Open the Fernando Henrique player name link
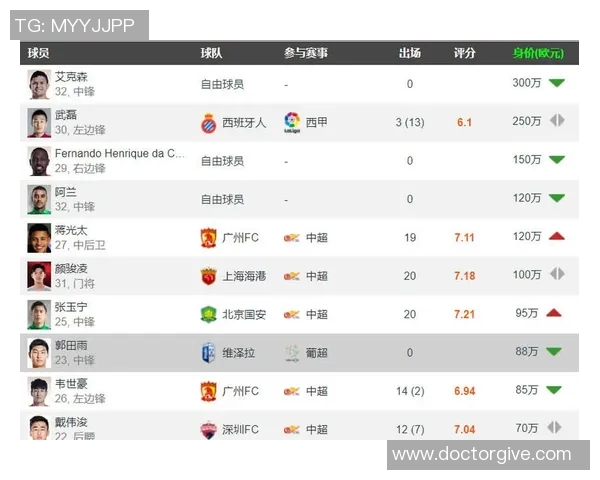Image resolution: width=600 pixels, height=480 pixels. [119, 153]
